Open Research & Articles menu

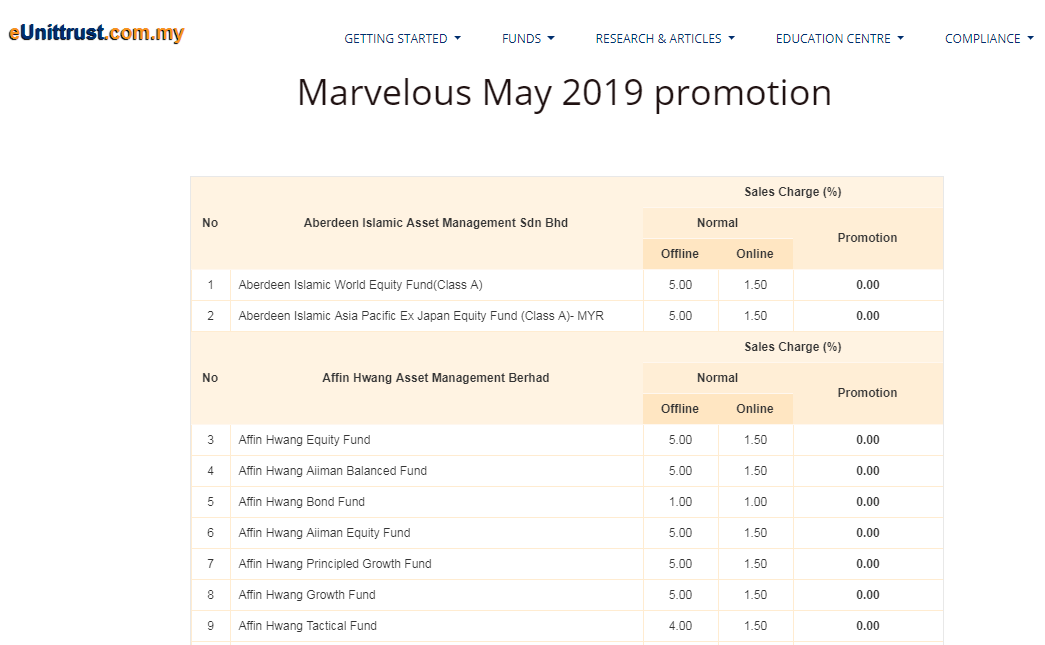665,39
